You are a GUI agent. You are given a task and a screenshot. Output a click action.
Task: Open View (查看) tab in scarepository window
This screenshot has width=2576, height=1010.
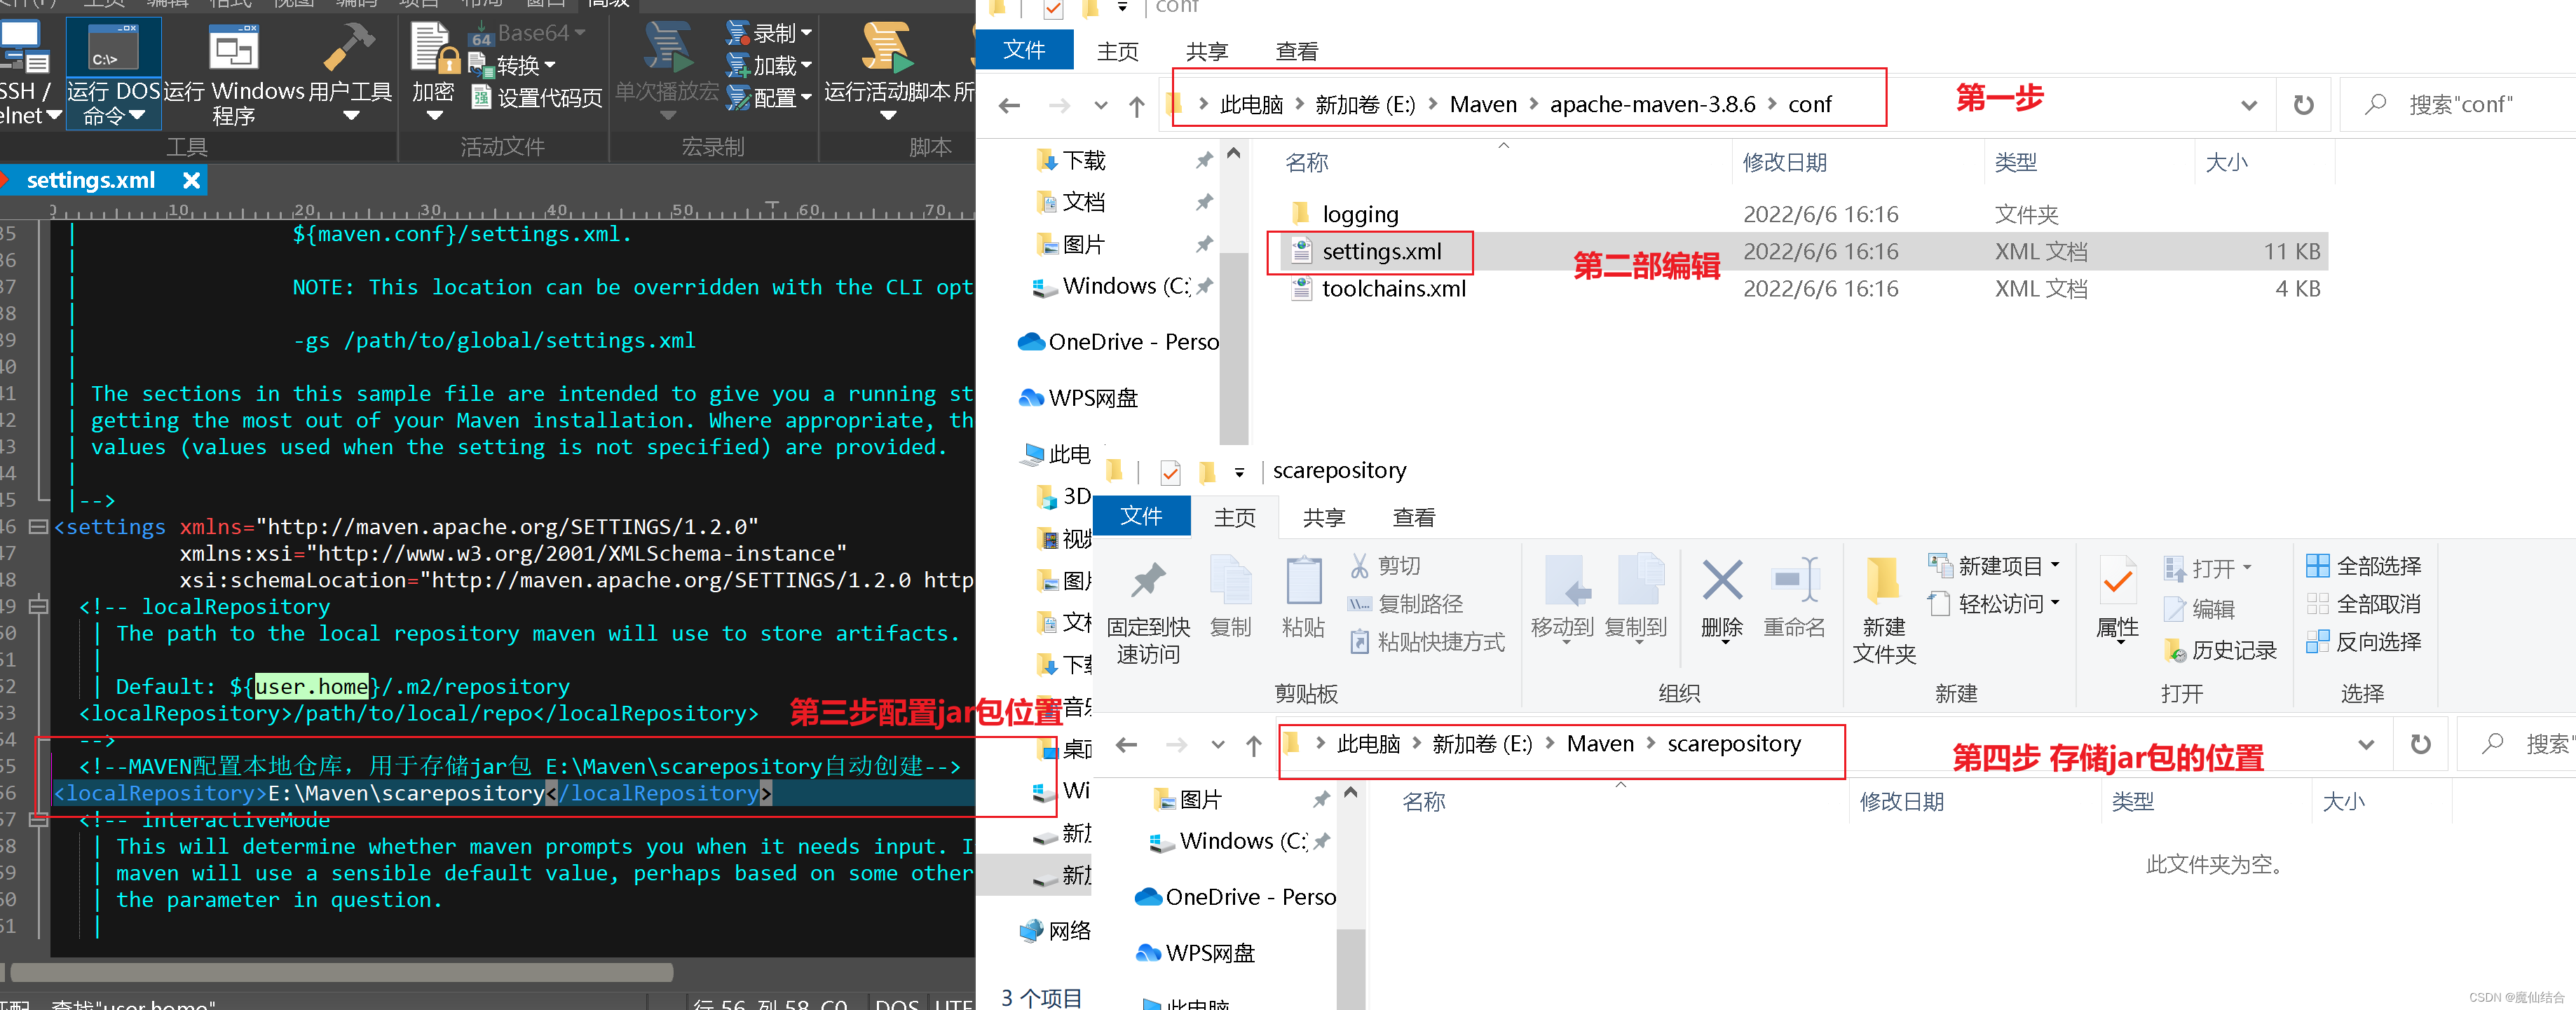(x=1414, y=517)
